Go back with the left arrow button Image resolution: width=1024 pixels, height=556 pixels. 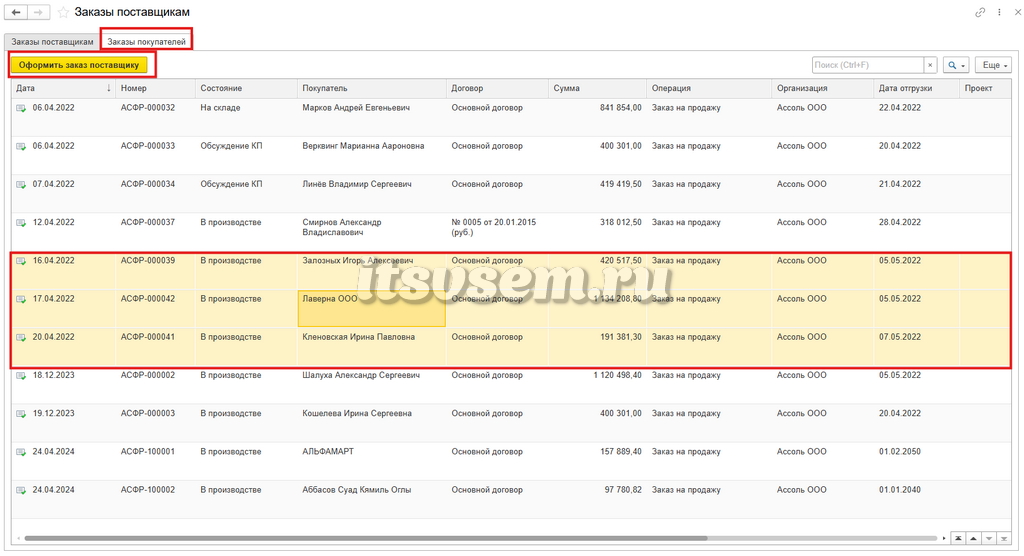pyautogui.click(x=16, y=12)
